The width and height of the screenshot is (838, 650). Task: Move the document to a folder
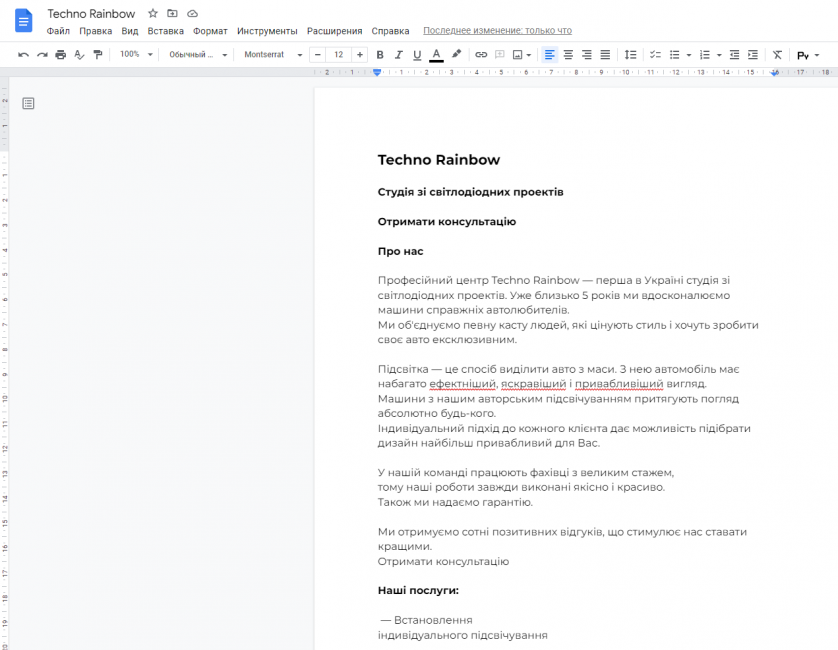click(x=172, y=13)
